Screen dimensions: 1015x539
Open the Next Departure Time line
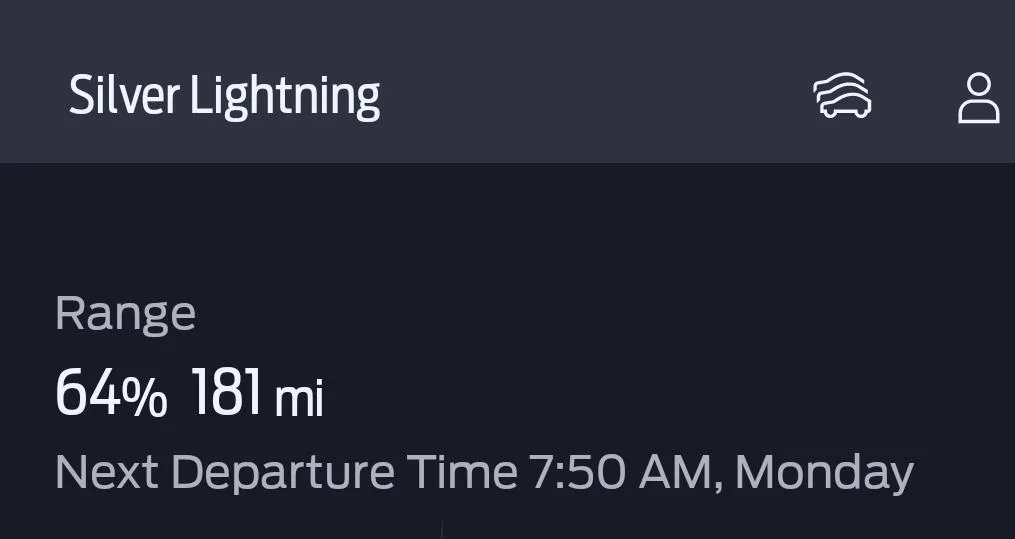[484, 473]
